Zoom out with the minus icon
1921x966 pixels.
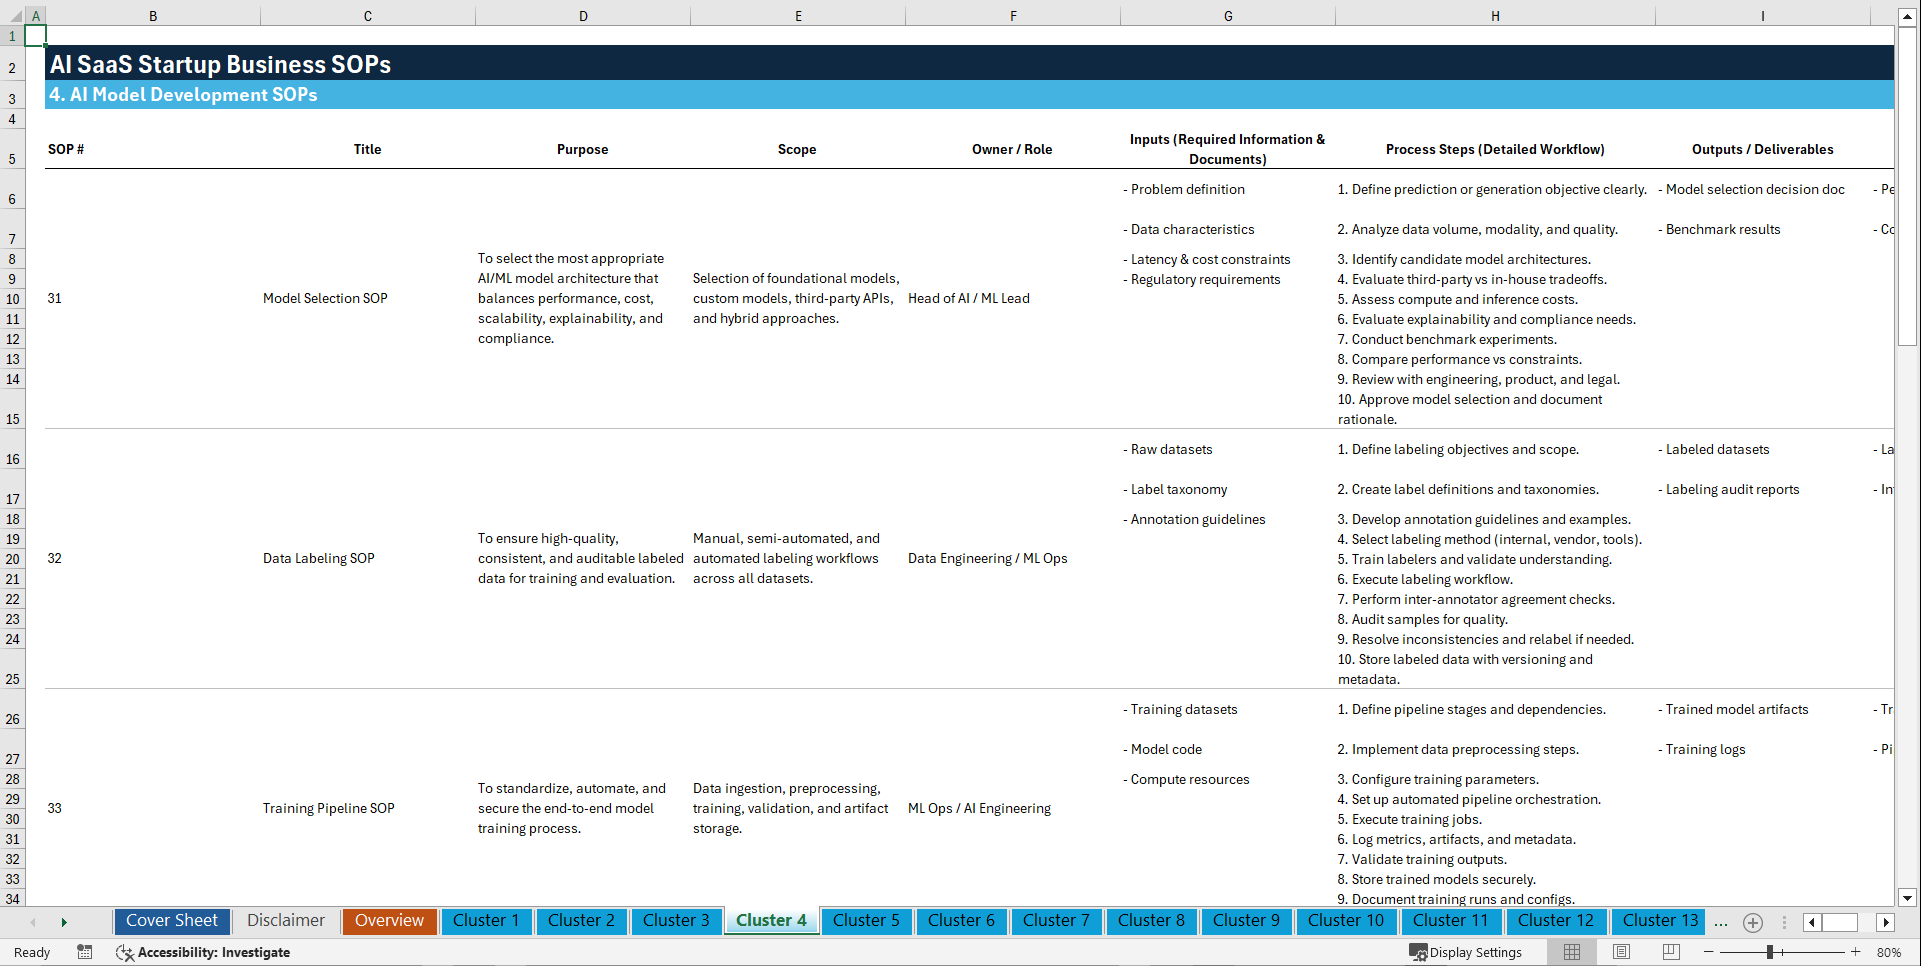coord(1707,952)
